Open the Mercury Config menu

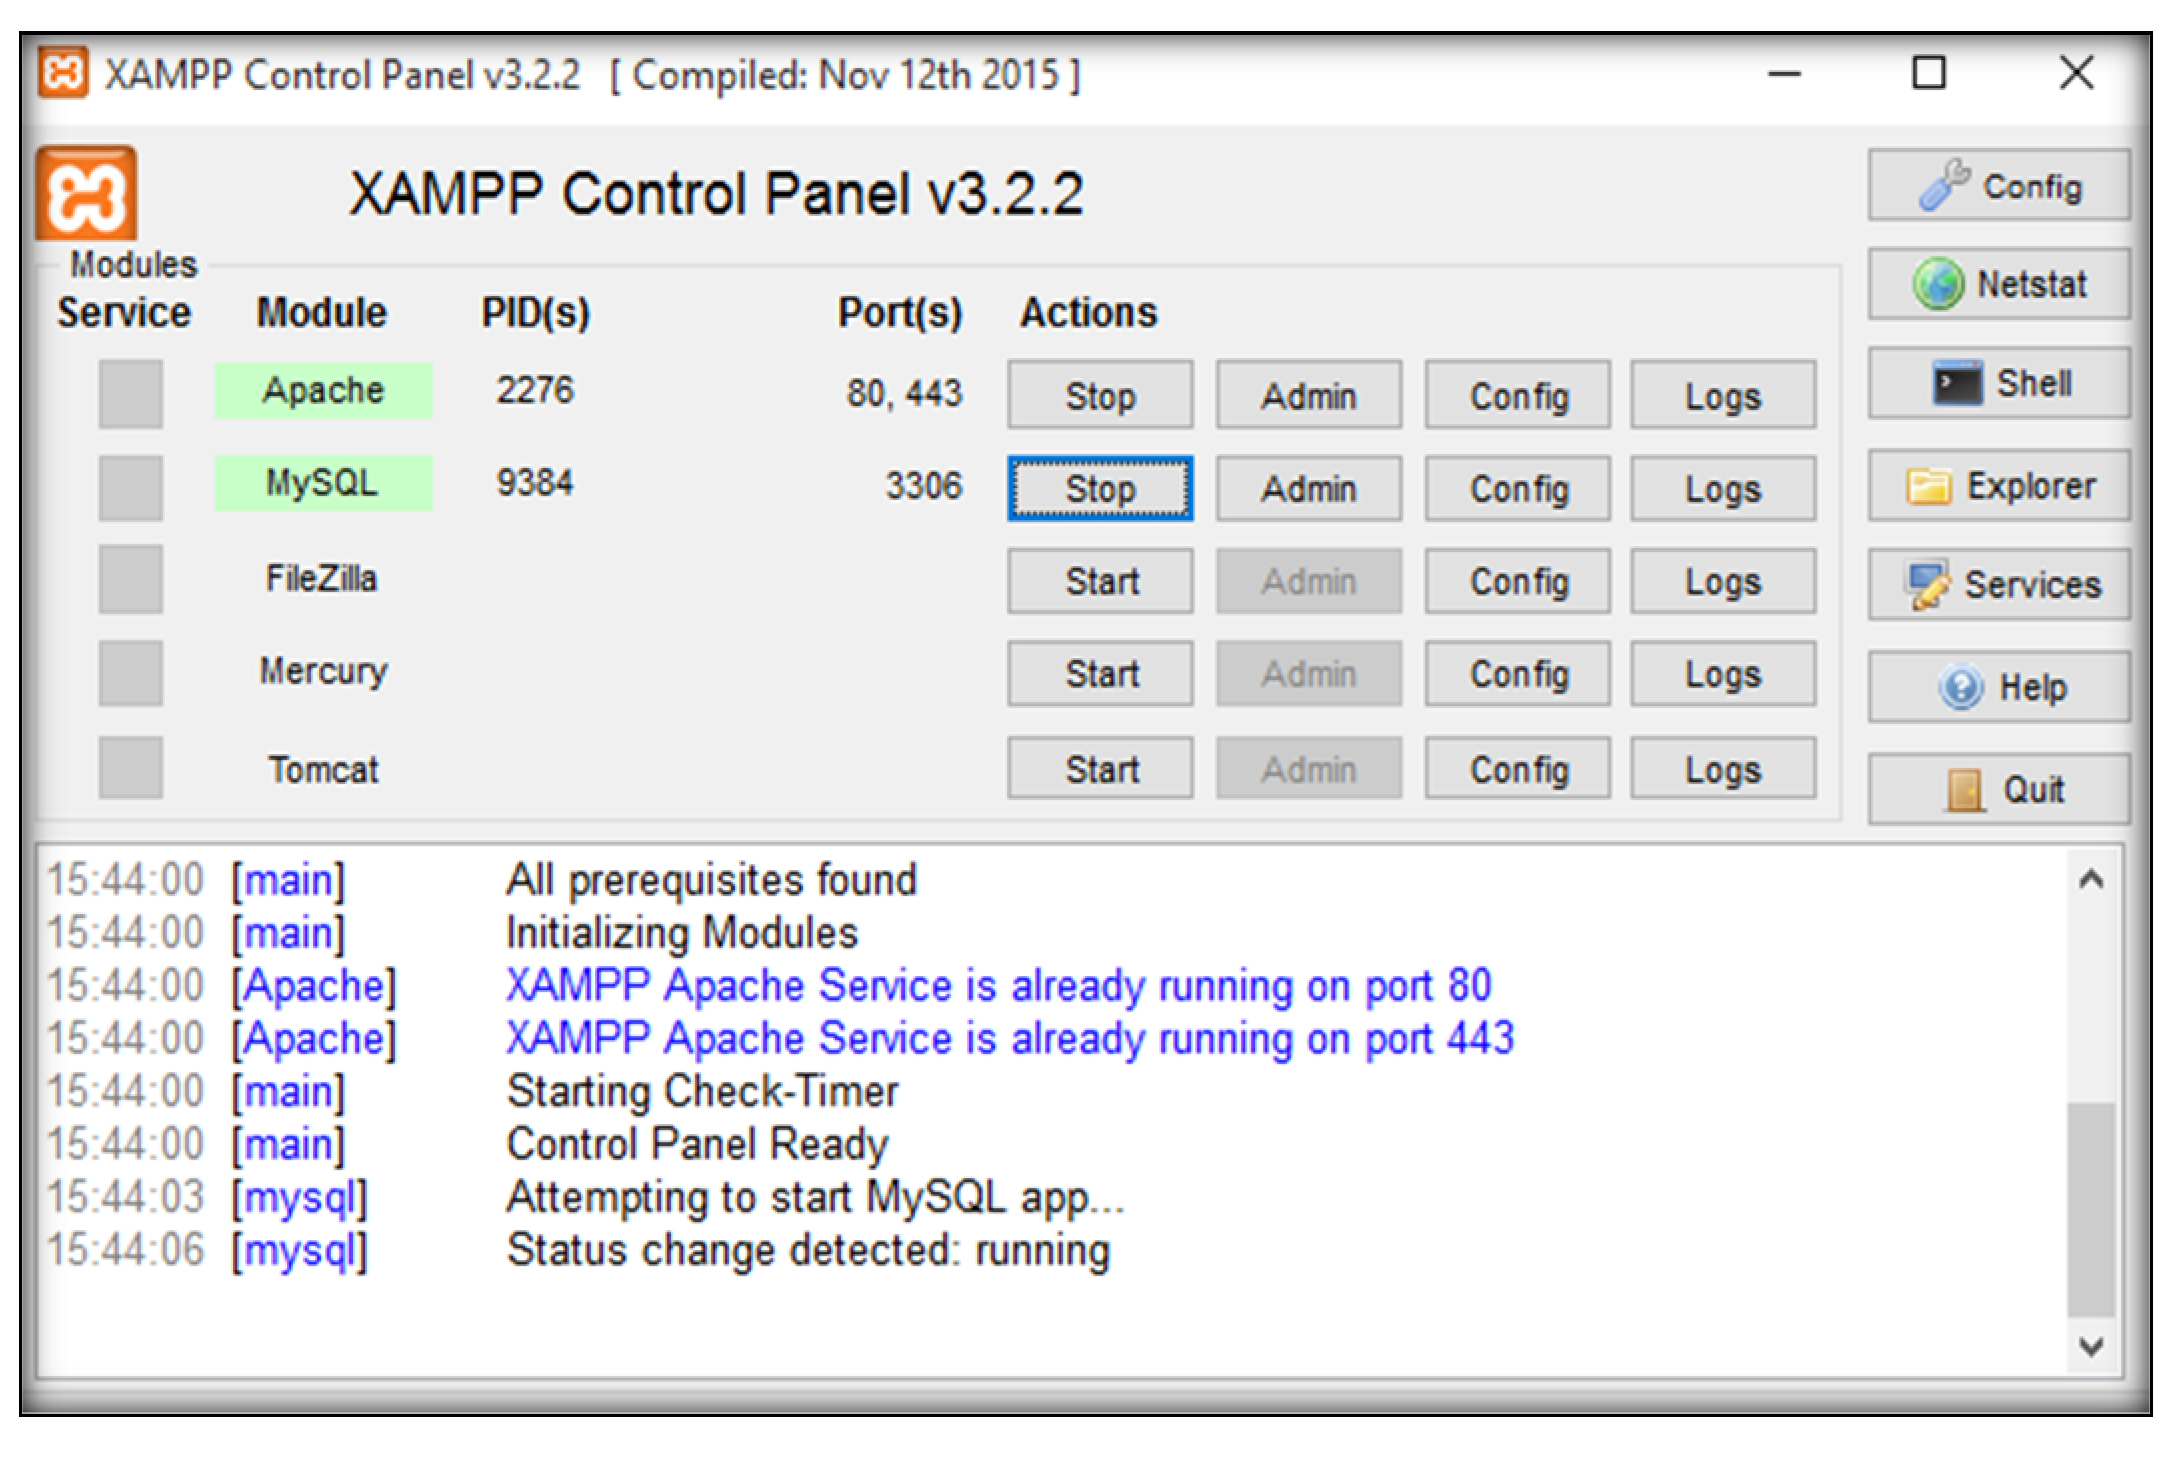(1518, 674)
